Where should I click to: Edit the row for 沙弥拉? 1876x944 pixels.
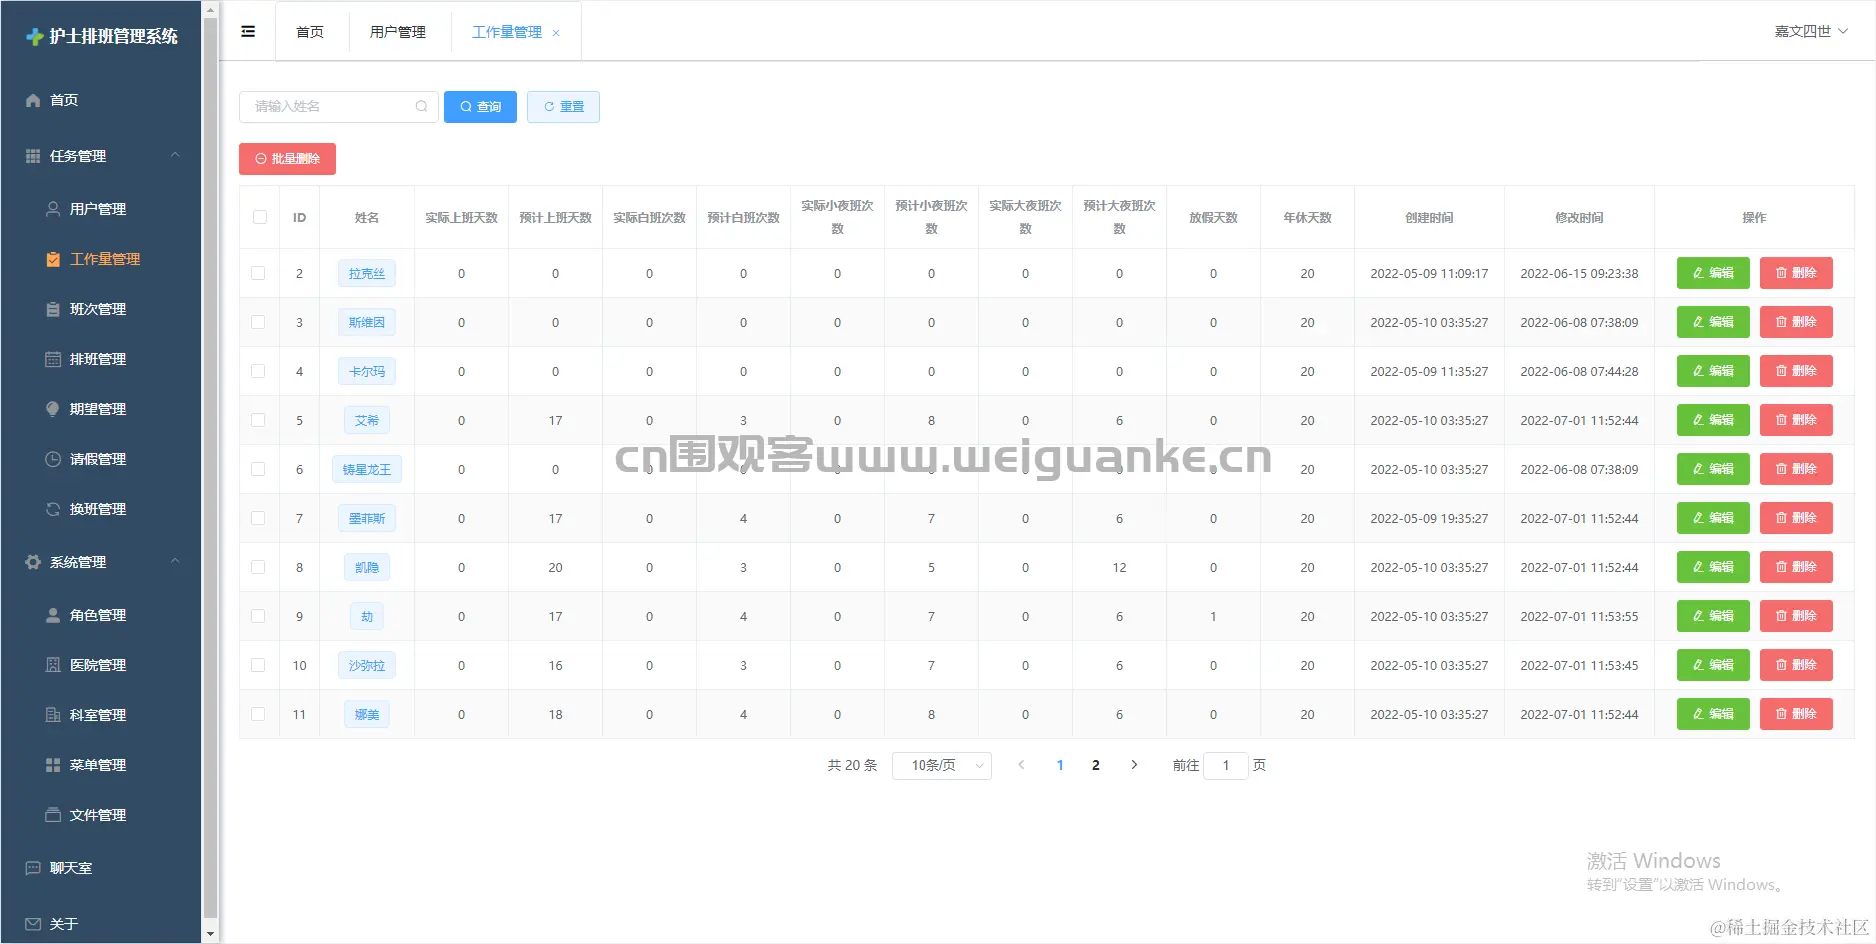[1713, 665]
